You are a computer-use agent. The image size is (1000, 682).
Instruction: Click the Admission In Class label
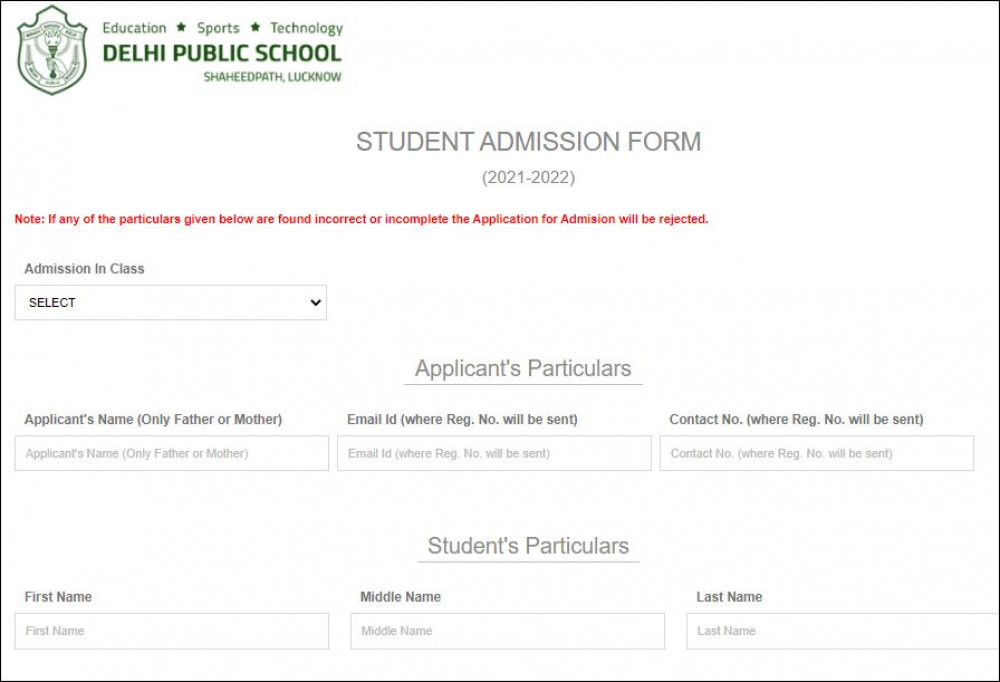pos(84,268)
